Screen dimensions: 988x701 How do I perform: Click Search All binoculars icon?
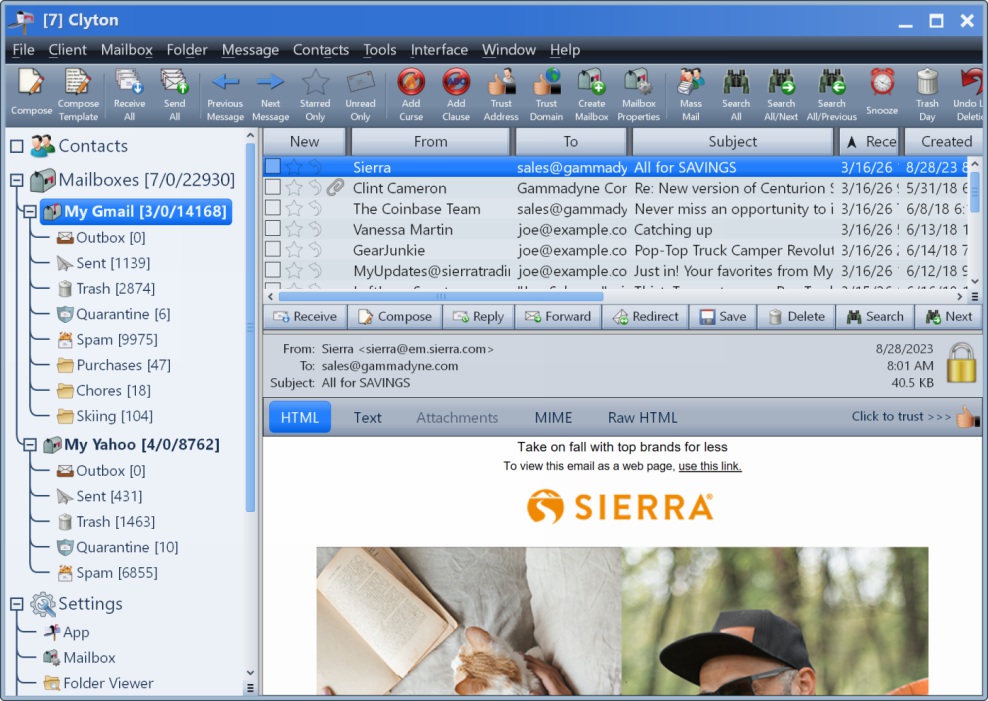coord(736,81)
